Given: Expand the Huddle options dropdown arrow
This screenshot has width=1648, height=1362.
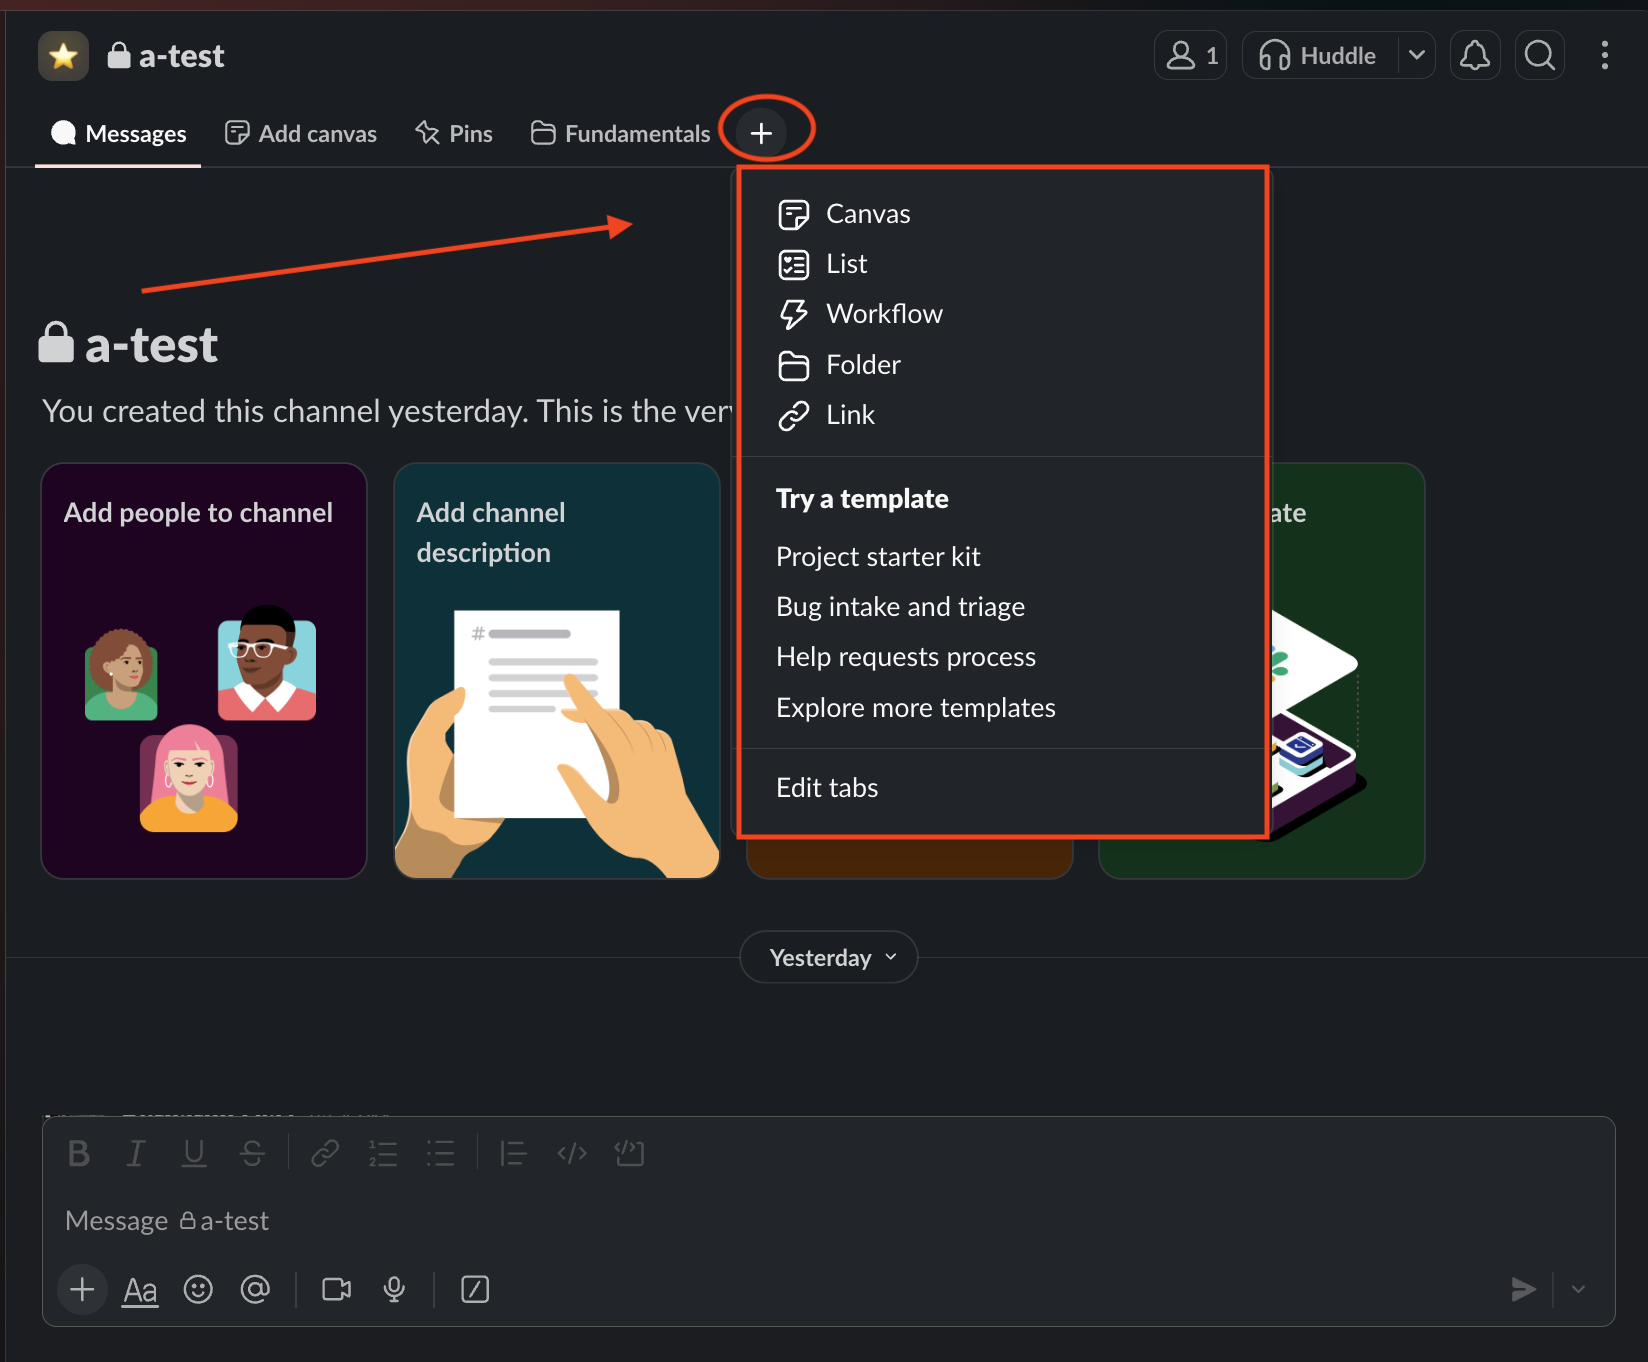Looking at the screenshot, I should (x=1416, y=56).
